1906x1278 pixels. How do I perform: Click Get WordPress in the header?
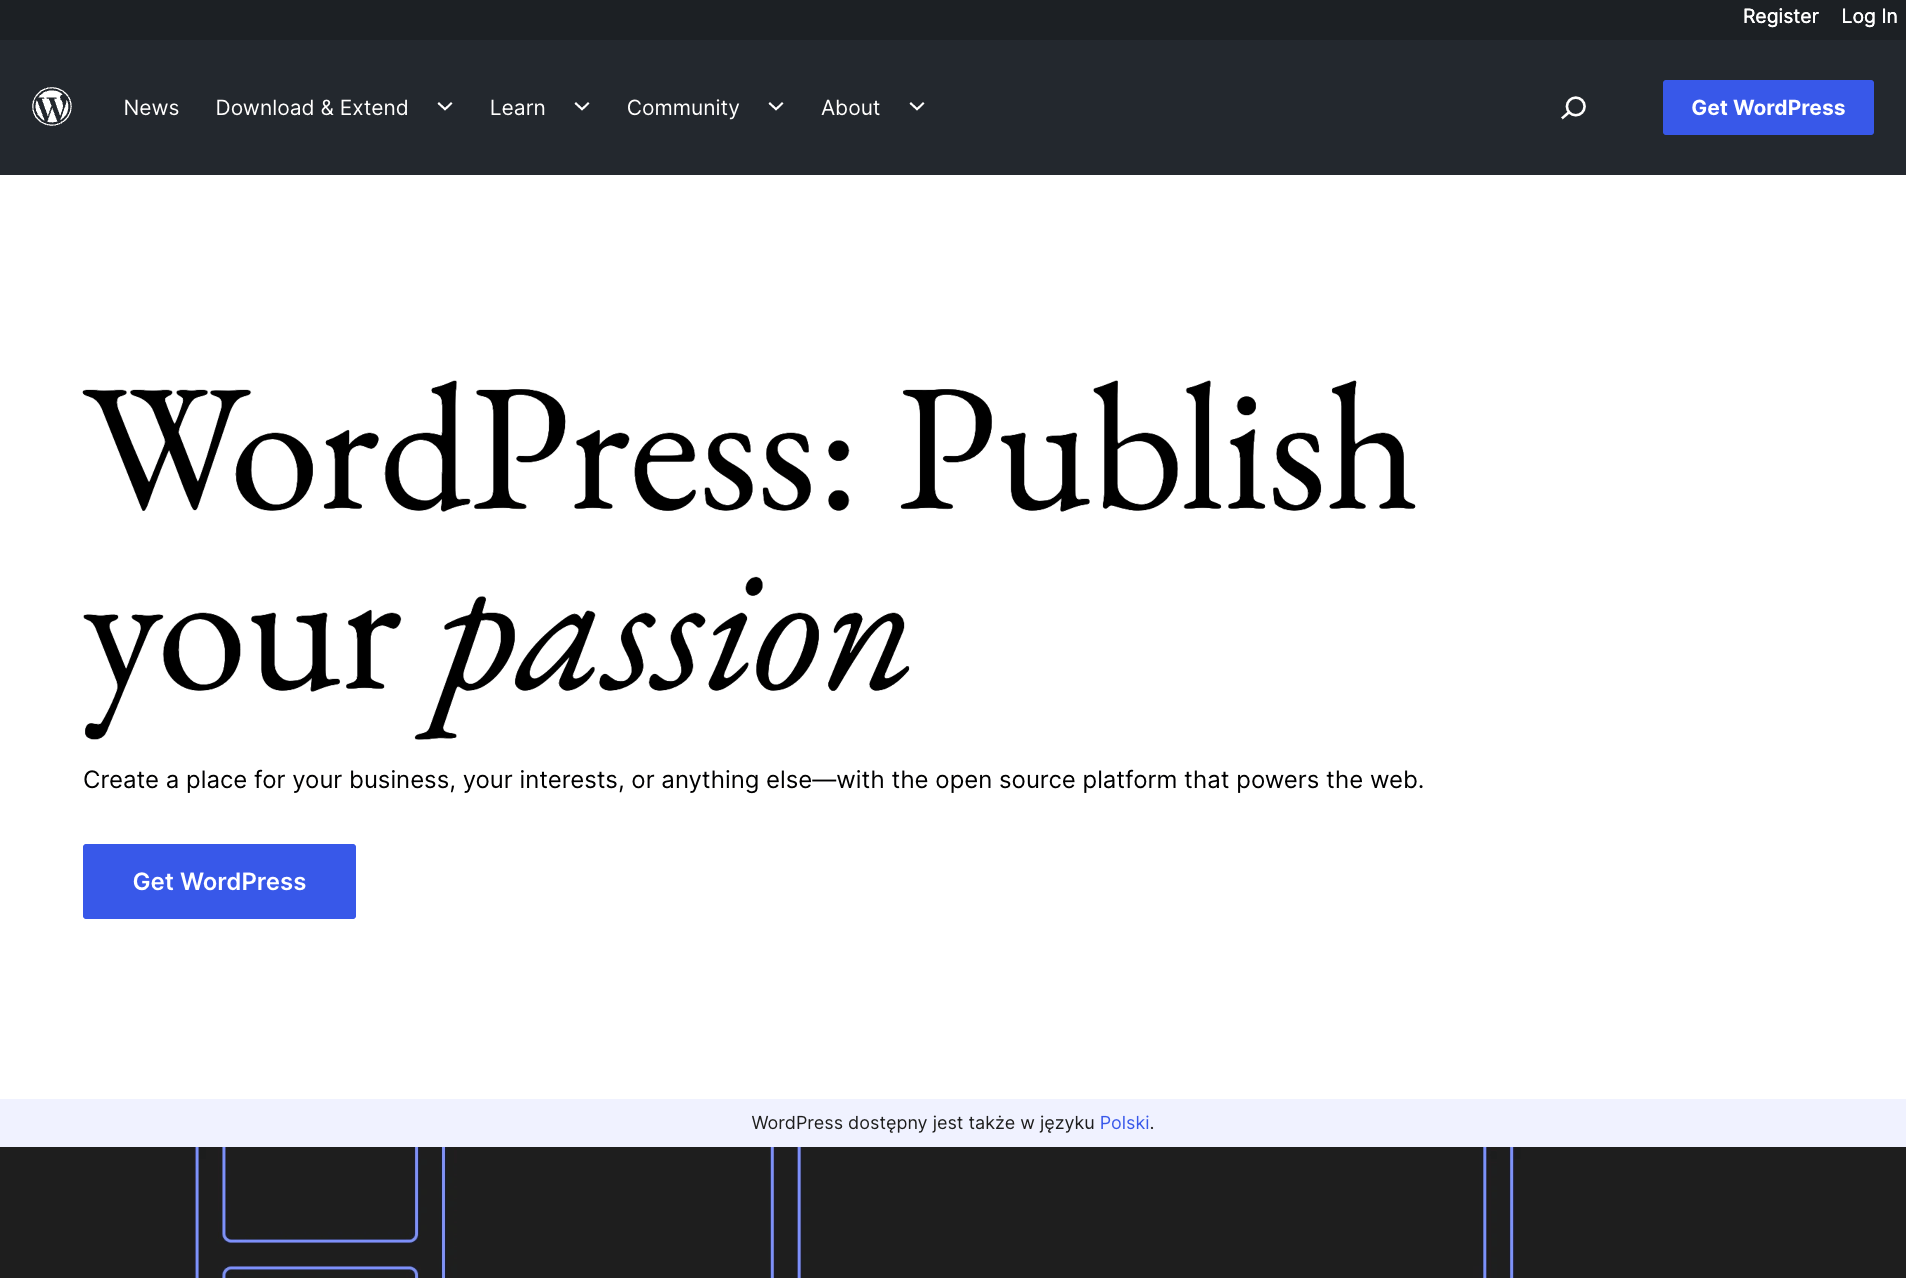tap(1767, 107)
